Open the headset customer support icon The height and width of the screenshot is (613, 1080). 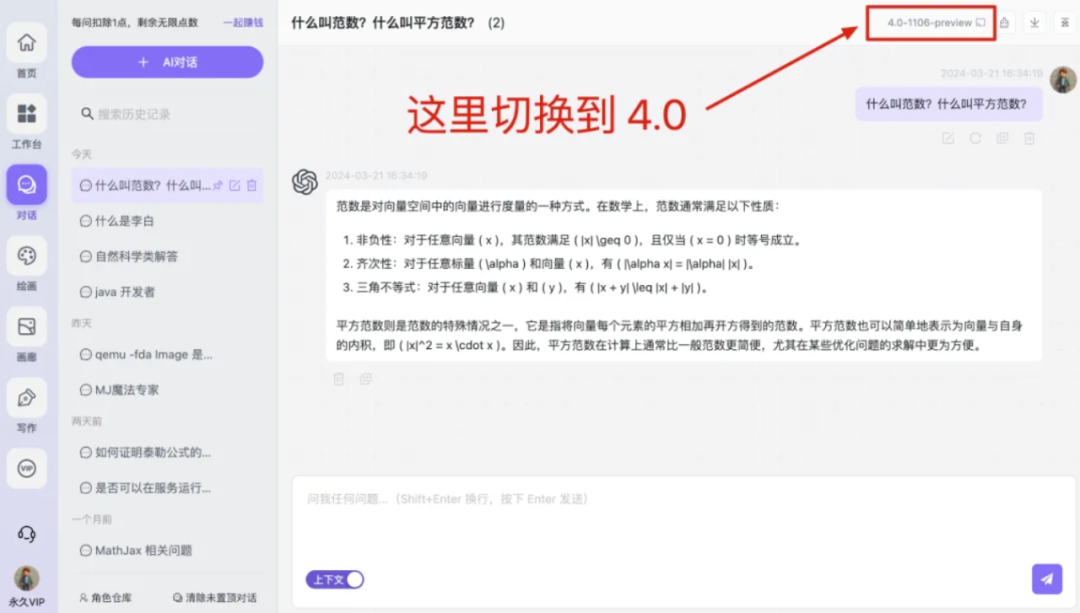(x=27, y=534)
